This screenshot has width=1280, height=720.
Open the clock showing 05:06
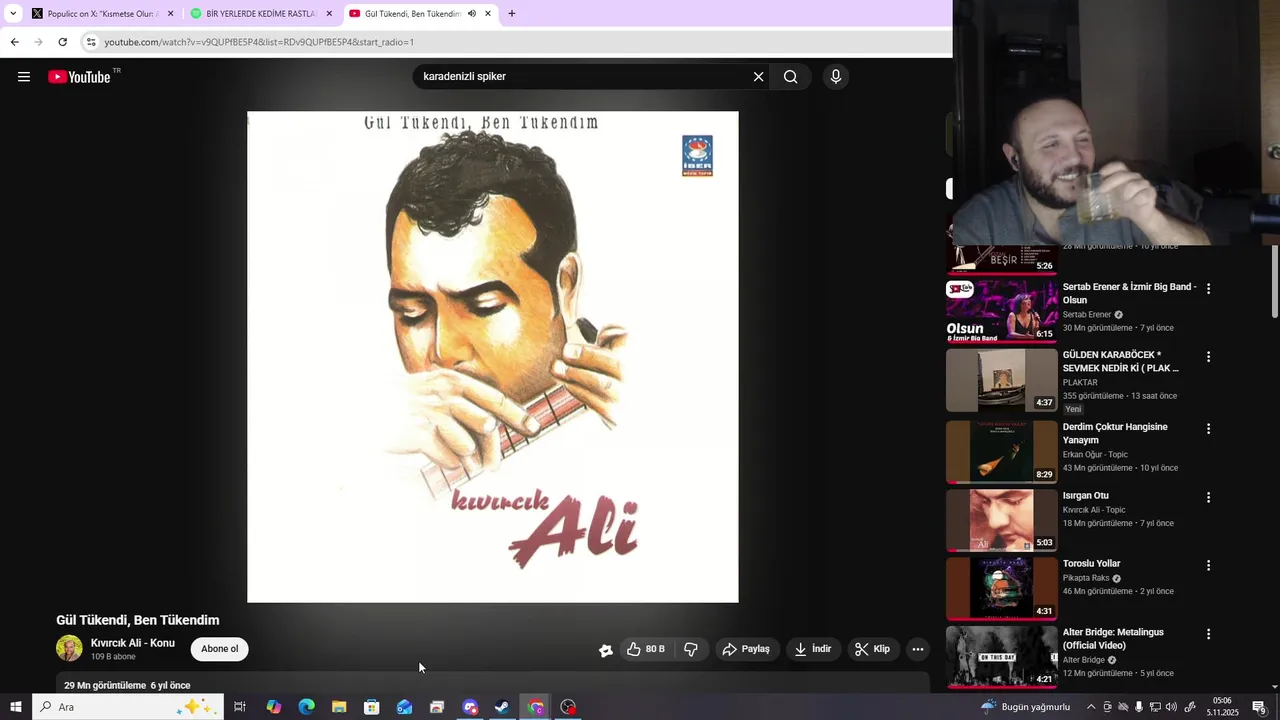pyautogui.click(x=1222, y=707)
